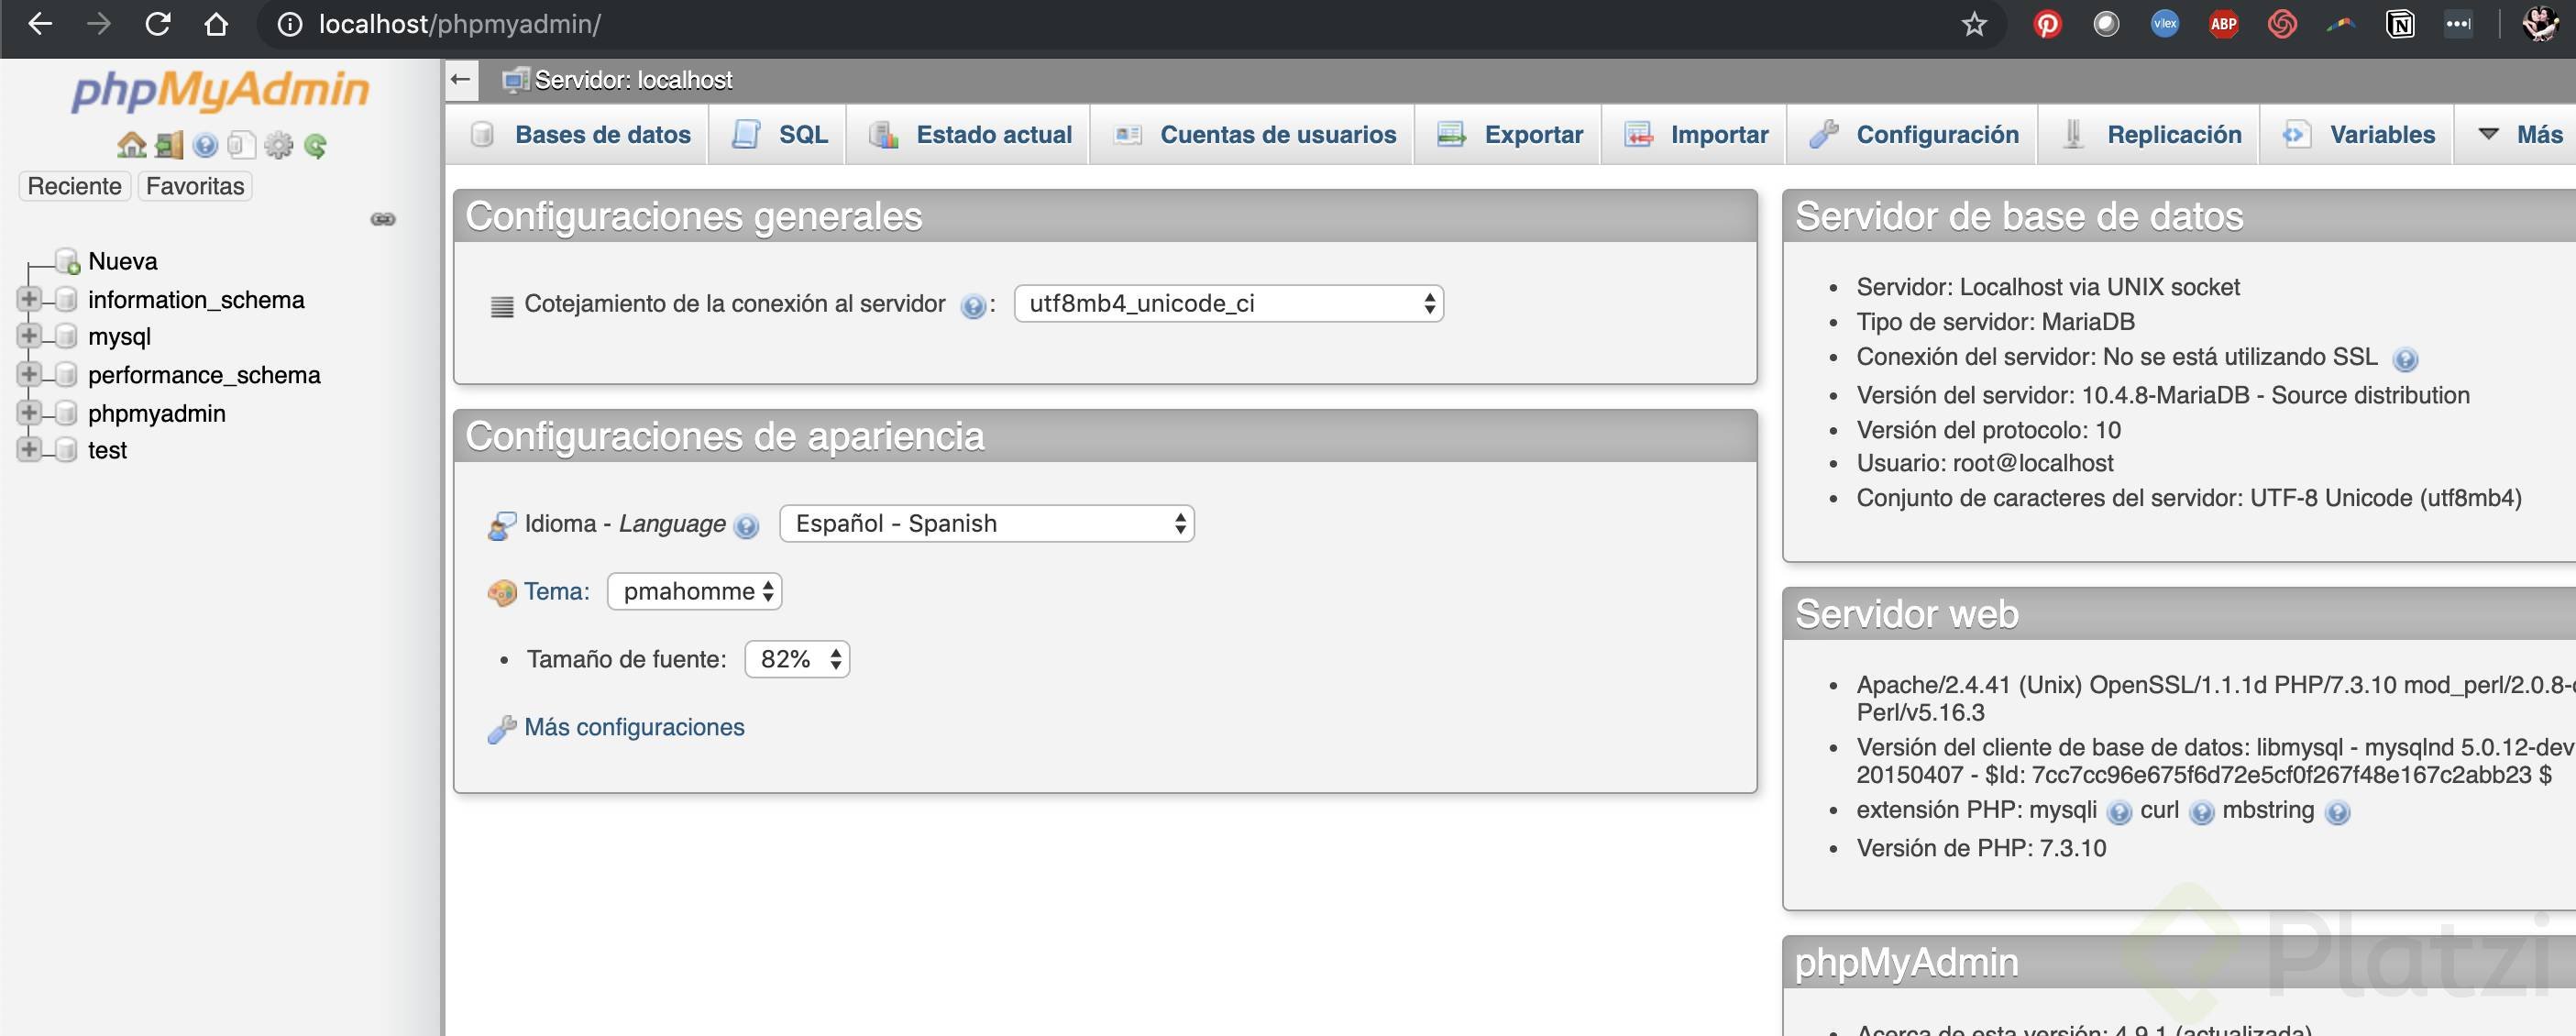Viewport: 2576px width, 1036px height.
Task: Reload the browser page
Action: (x=158, y=24)
